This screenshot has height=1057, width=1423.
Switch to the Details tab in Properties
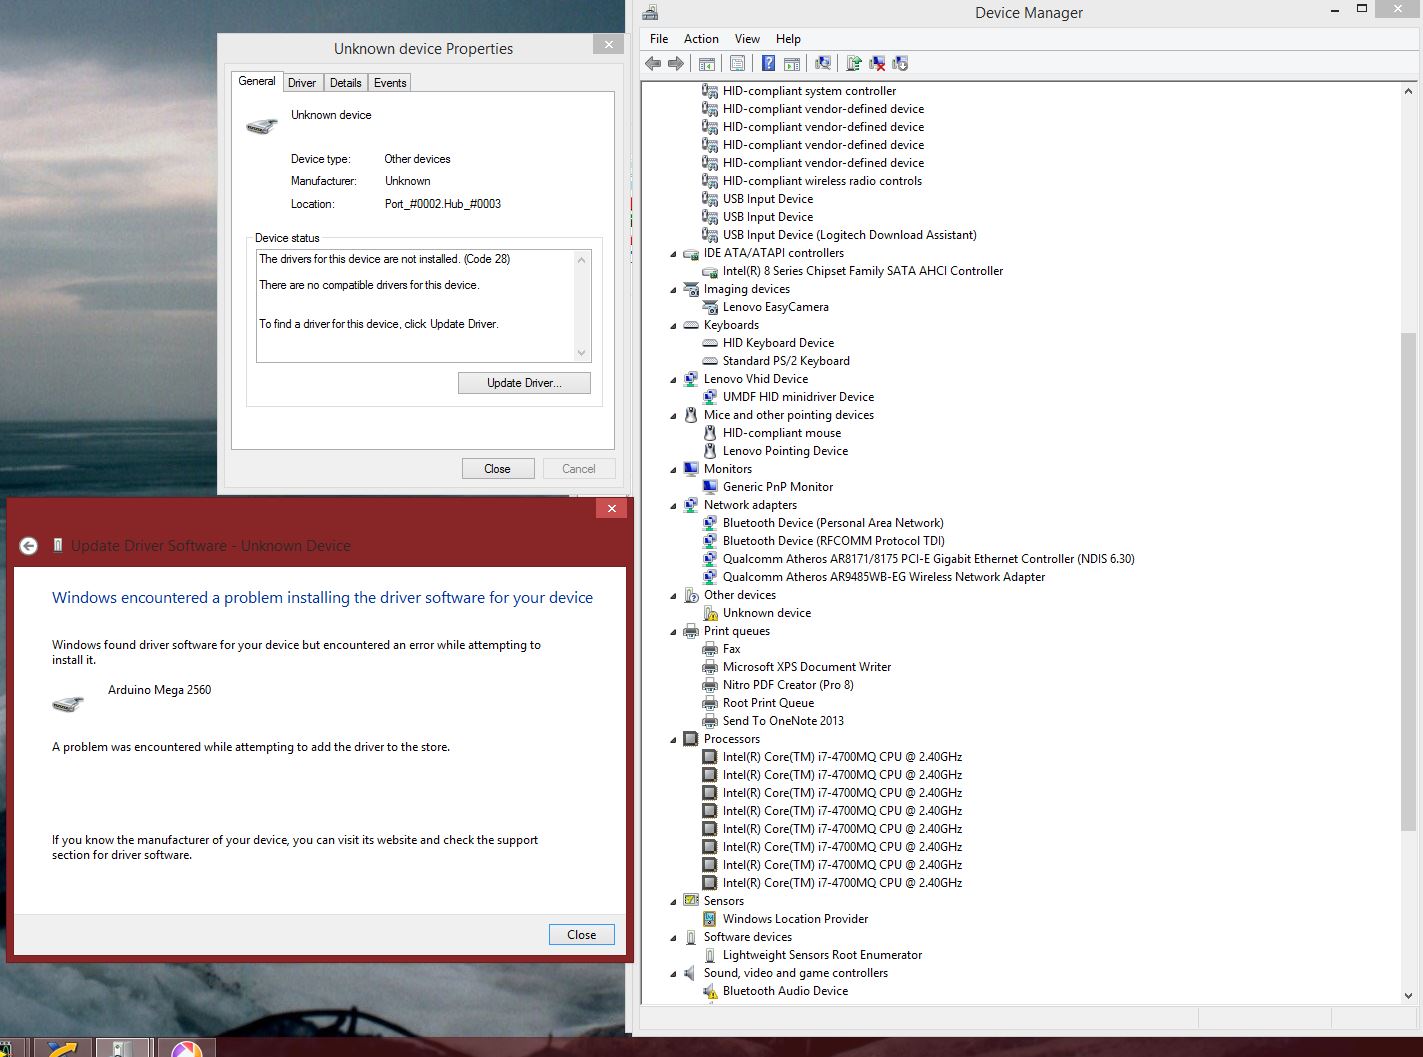coord(345,83)
